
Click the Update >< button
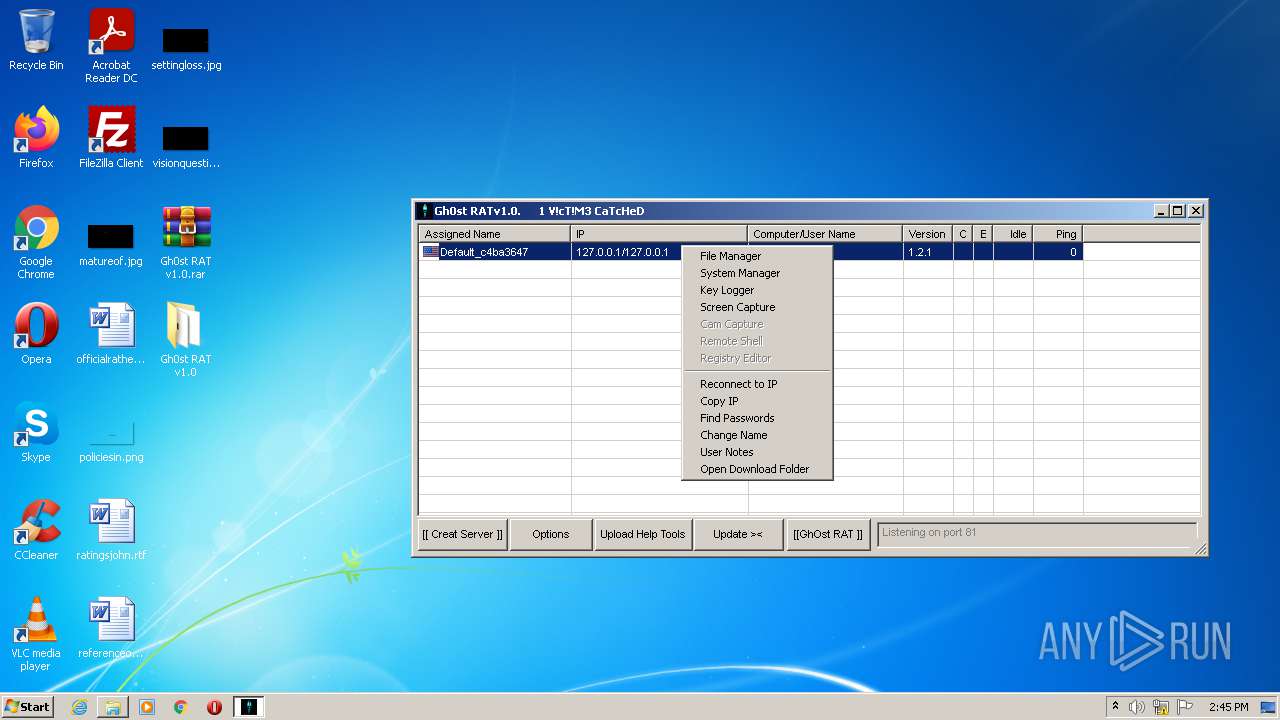(738, 534)
